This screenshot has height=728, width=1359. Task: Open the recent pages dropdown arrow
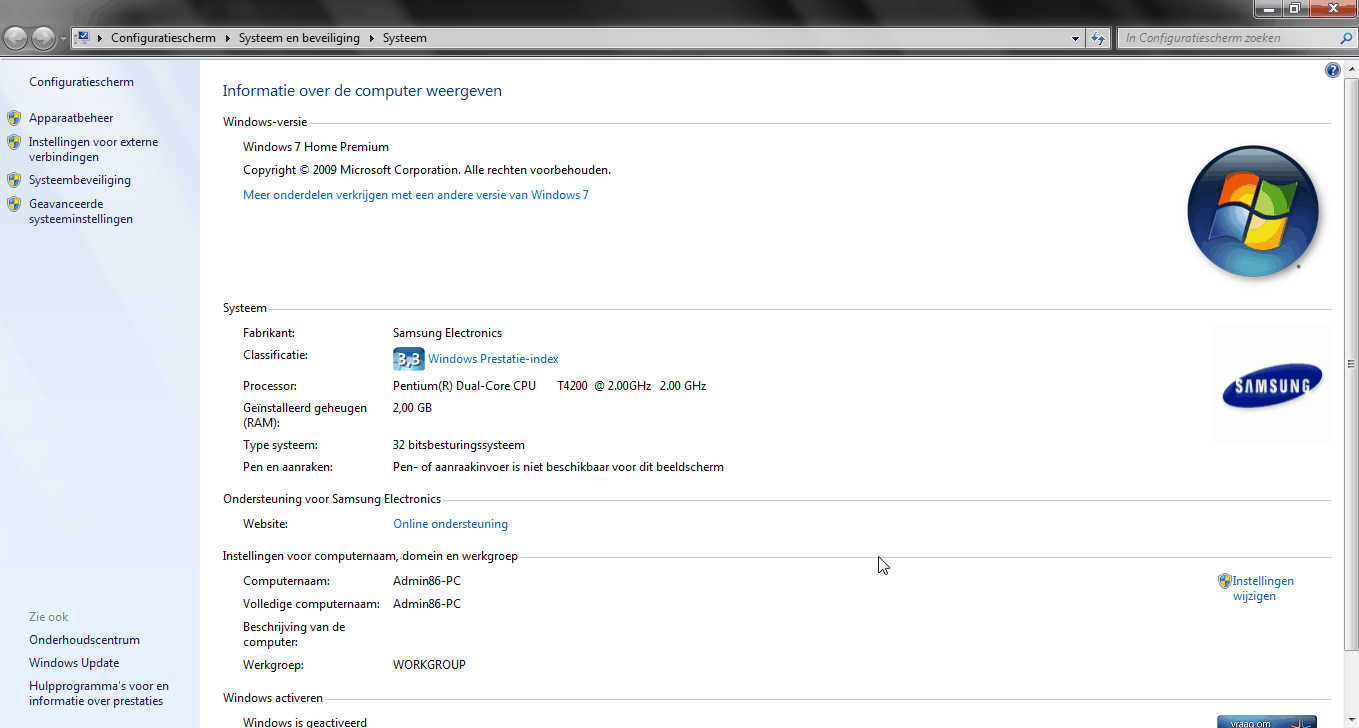(64, 39)
